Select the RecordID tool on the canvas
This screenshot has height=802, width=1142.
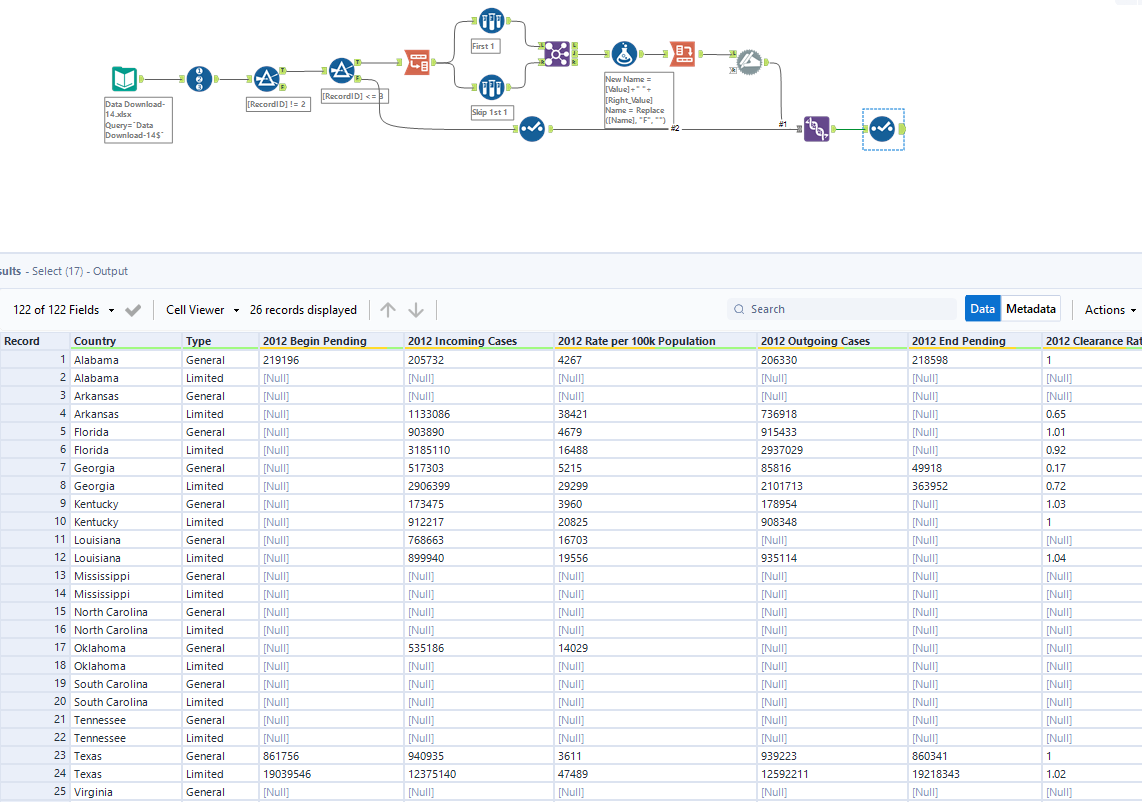pos(200,80)
